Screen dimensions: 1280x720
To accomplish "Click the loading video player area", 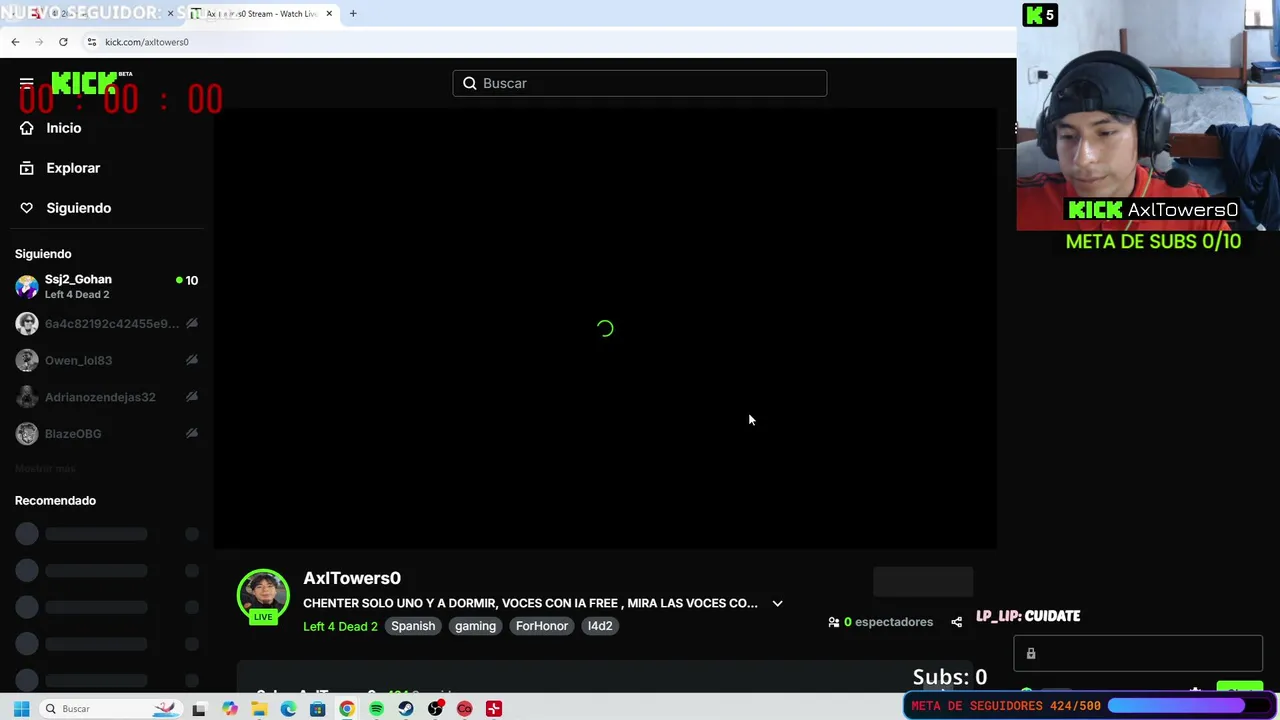I will pyautogui.click(x=605, y=328).
